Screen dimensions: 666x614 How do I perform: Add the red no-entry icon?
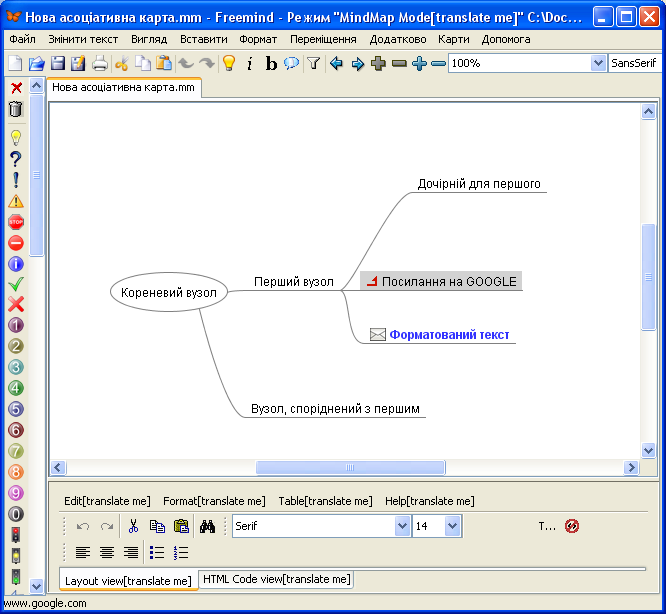pyautogui.click(x=16, y=243)
